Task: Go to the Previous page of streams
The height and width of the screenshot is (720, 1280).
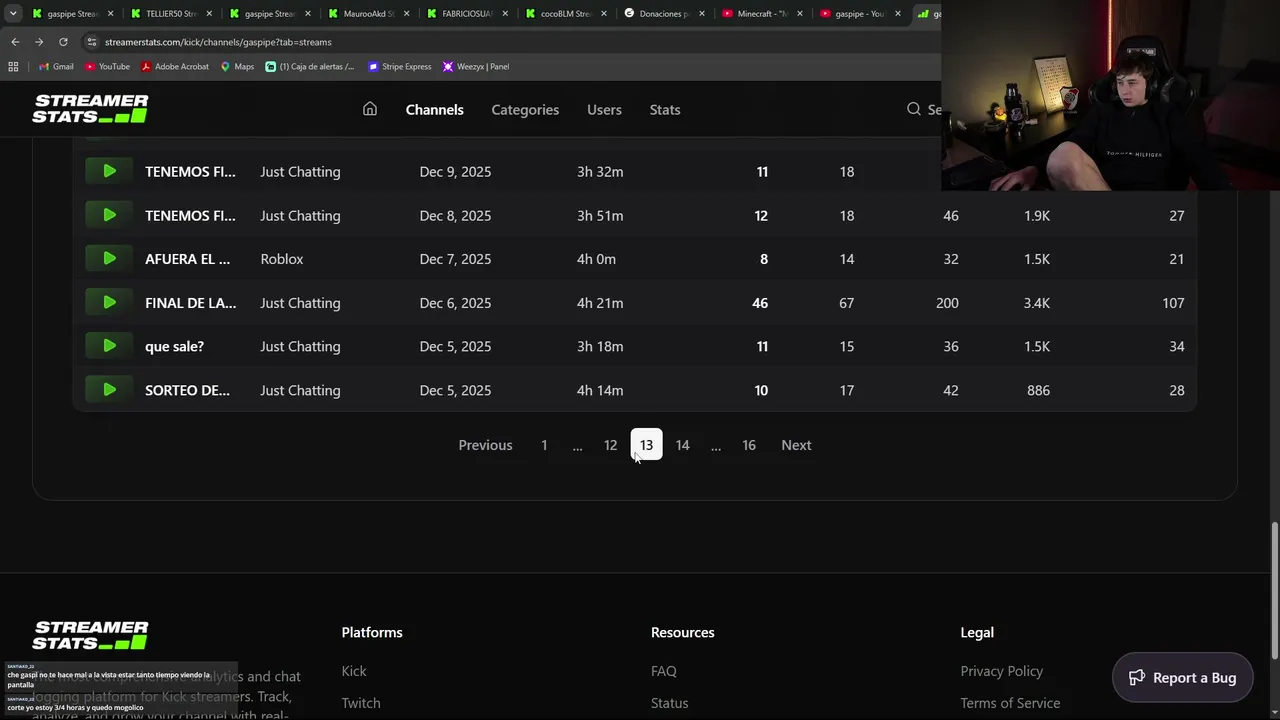Action: point(485,445)
